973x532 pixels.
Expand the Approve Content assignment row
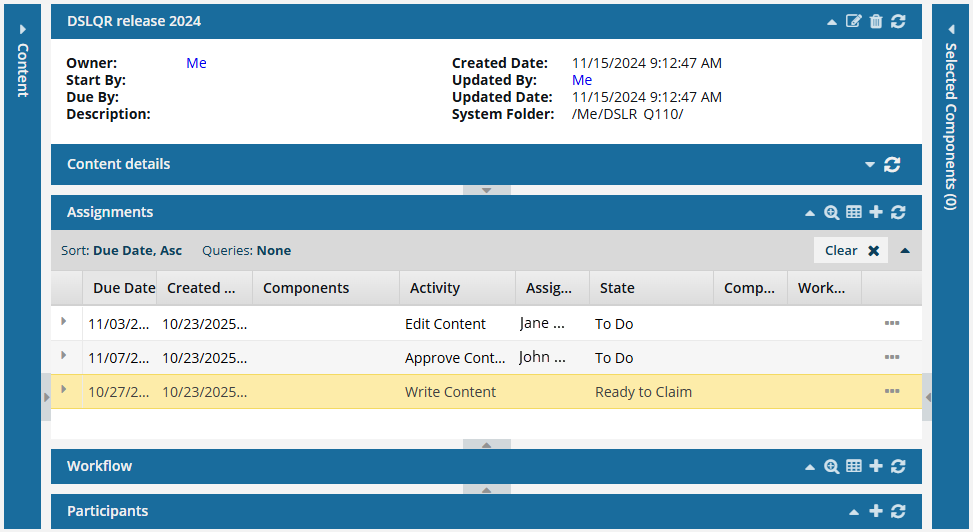pos(64,356)
